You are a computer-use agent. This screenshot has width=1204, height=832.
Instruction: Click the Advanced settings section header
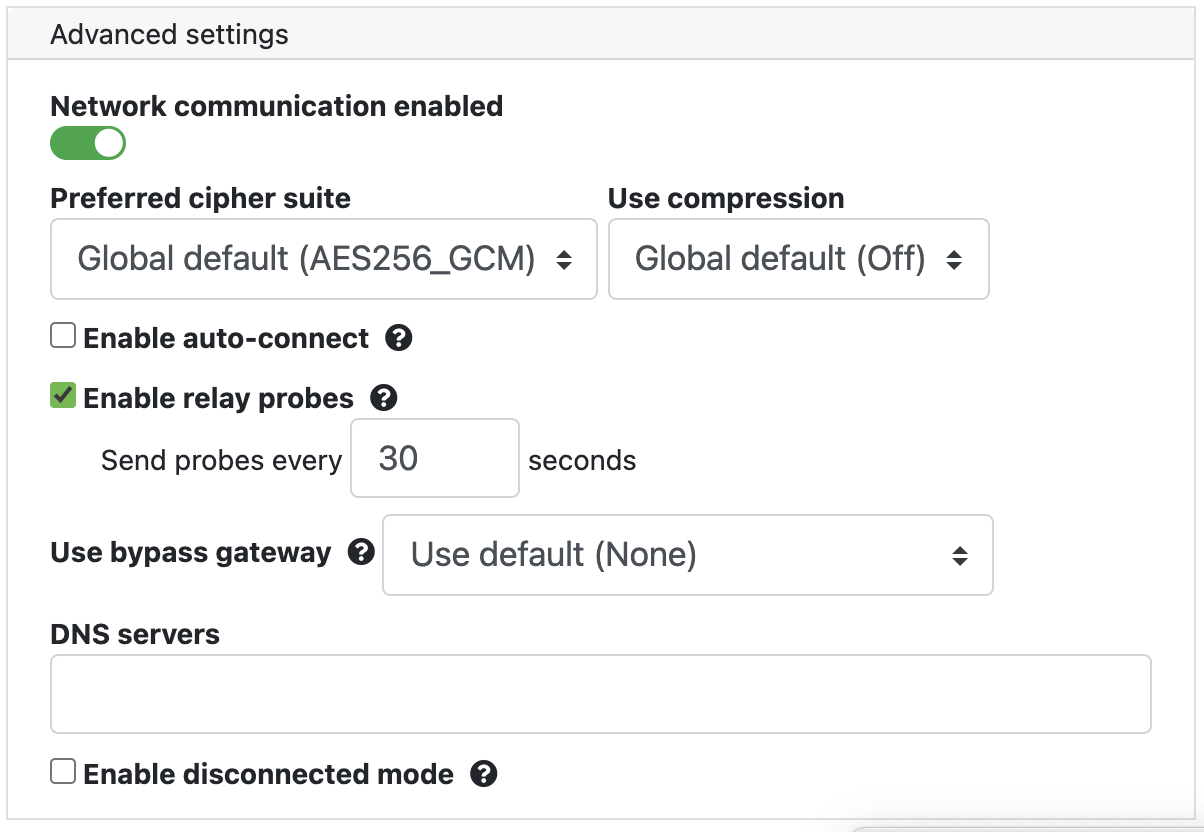169,35
